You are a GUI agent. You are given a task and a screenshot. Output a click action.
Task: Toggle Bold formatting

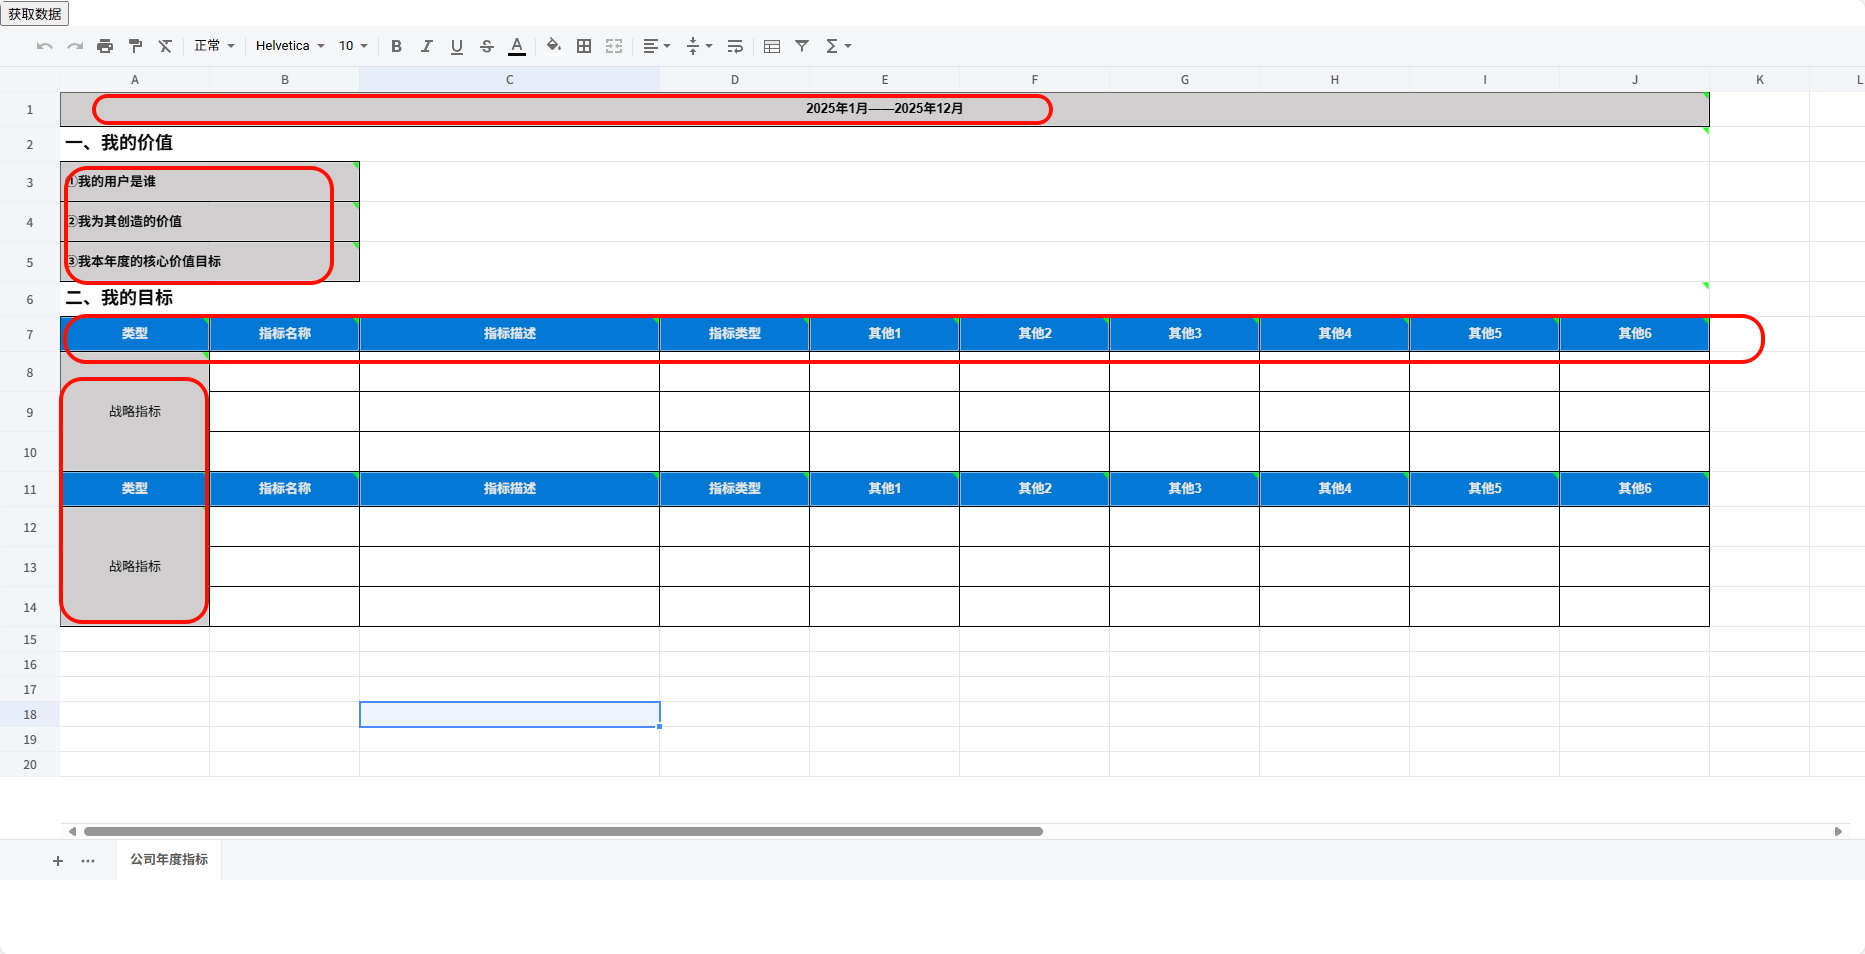coord(396,46)
